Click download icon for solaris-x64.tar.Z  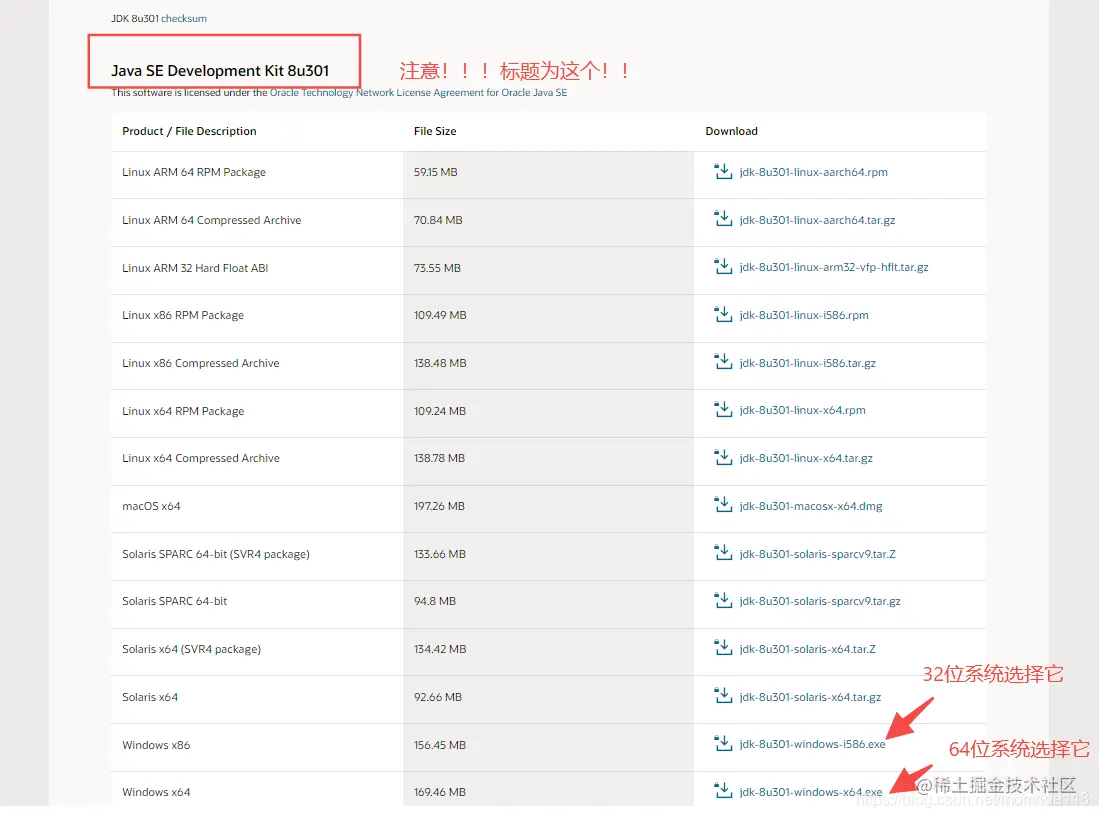(x=723, y=648)
